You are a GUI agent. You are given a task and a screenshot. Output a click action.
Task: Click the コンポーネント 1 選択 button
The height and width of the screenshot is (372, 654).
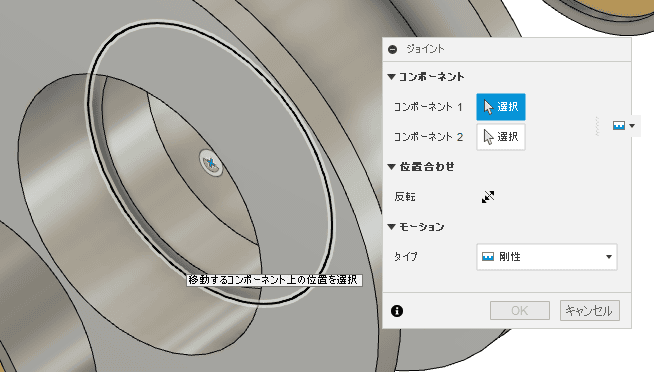click(501, 107)
